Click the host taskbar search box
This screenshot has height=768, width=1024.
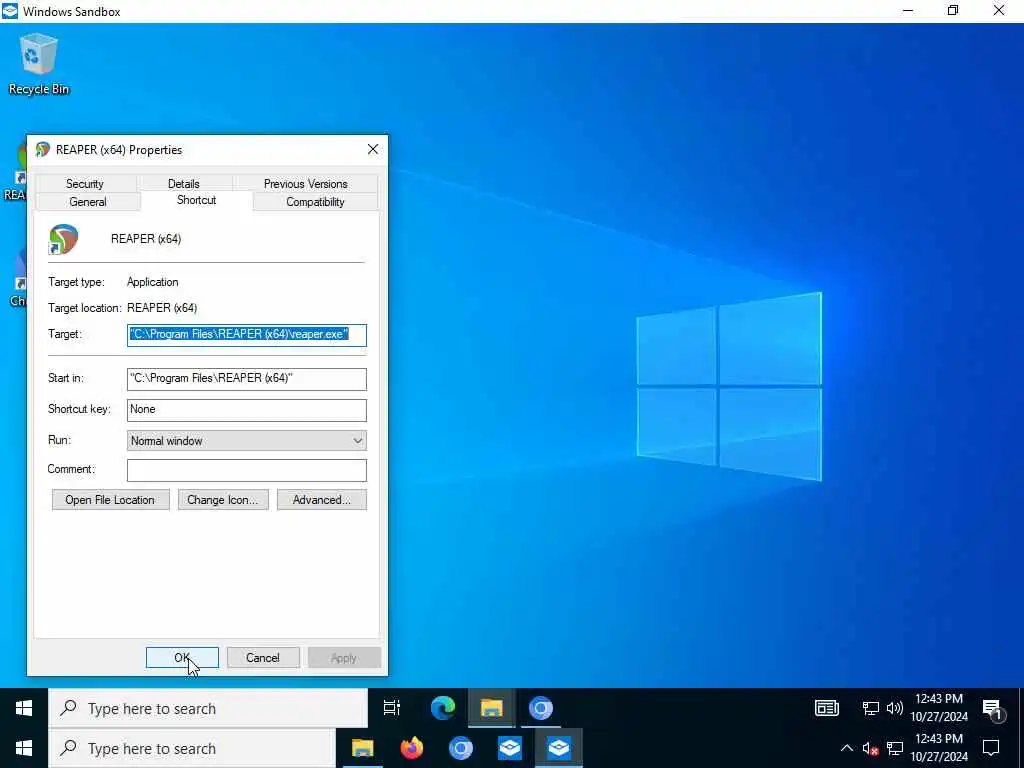192,748
